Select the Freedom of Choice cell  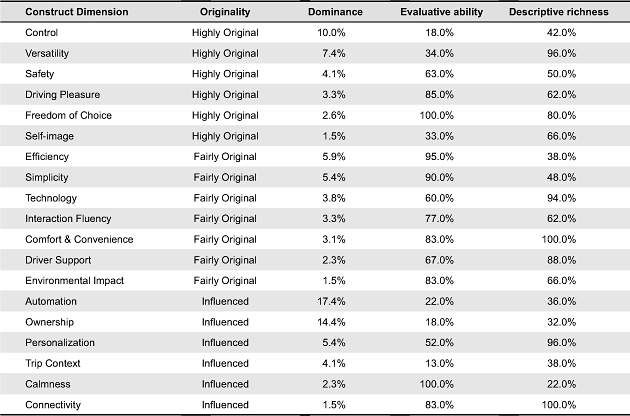(68, 115)
